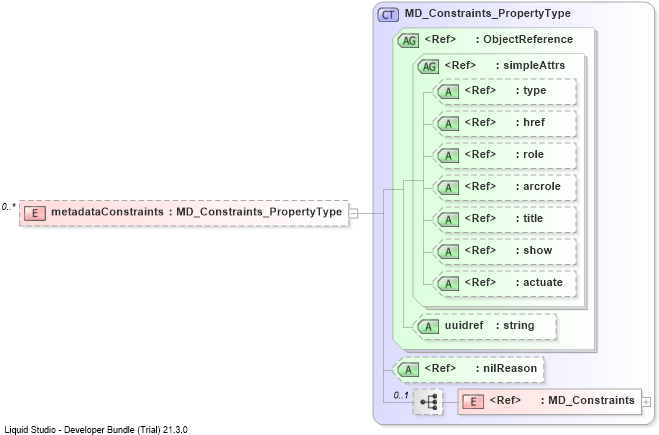This screenshot has height=435, width=659.
Task: Click the ': actuate' attribute label
Action: tap(539, 282)
